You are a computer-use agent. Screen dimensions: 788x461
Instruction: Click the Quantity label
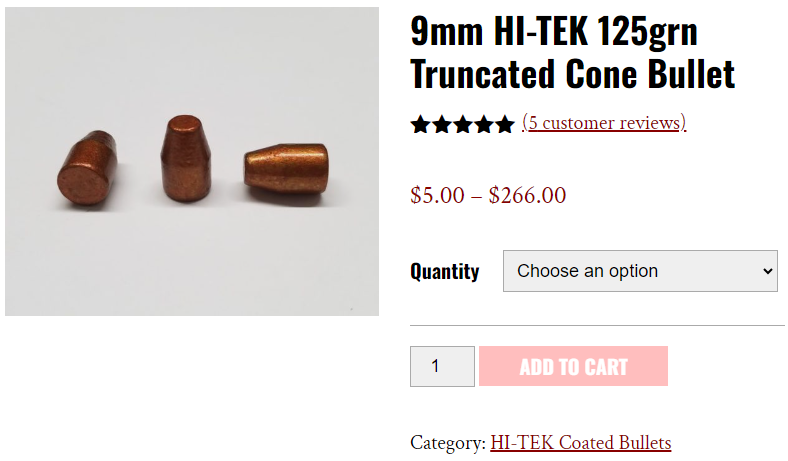click(x=444, y=271)
